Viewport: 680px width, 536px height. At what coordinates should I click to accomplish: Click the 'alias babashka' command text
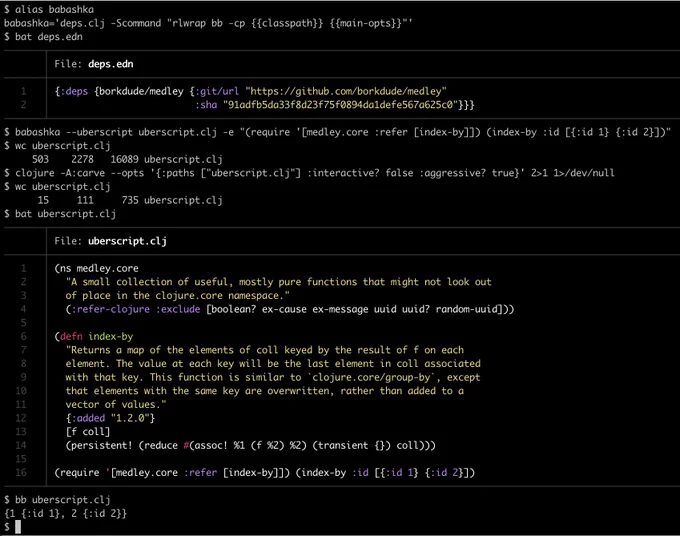[54, 9]
